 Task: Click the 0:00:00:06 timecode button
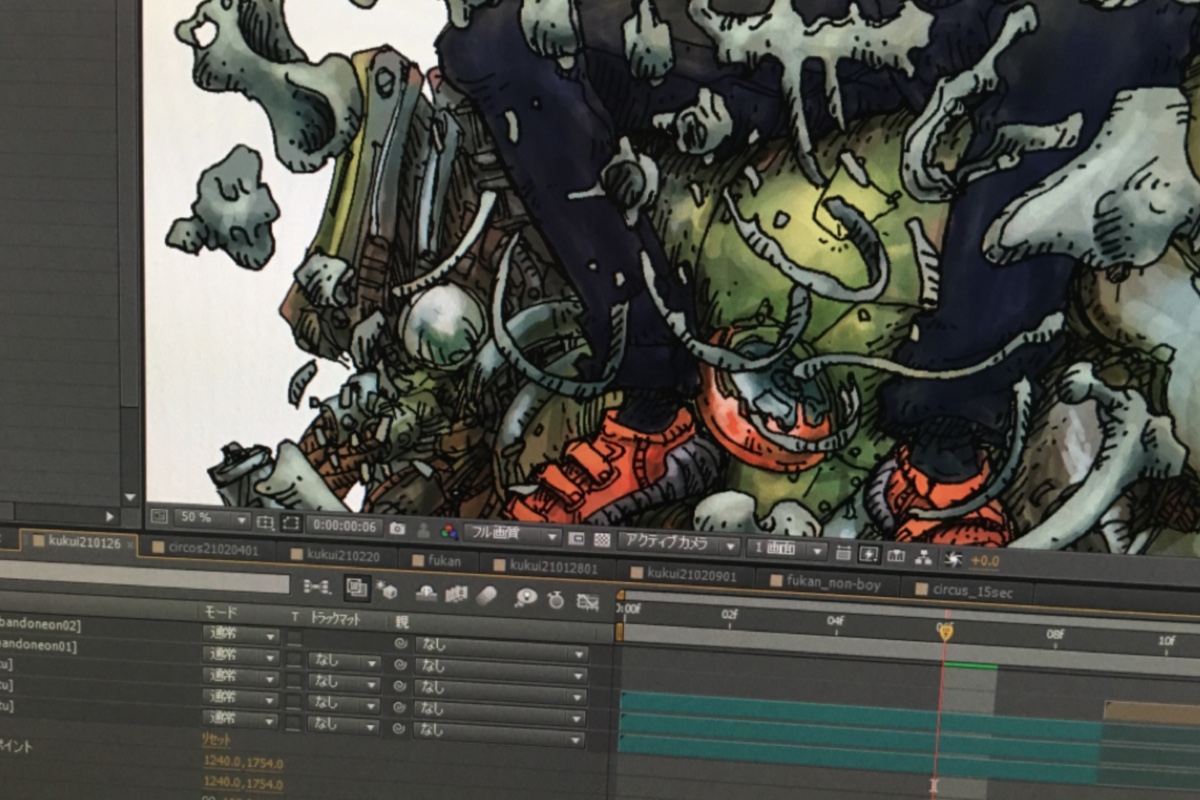tap(343, 525)
